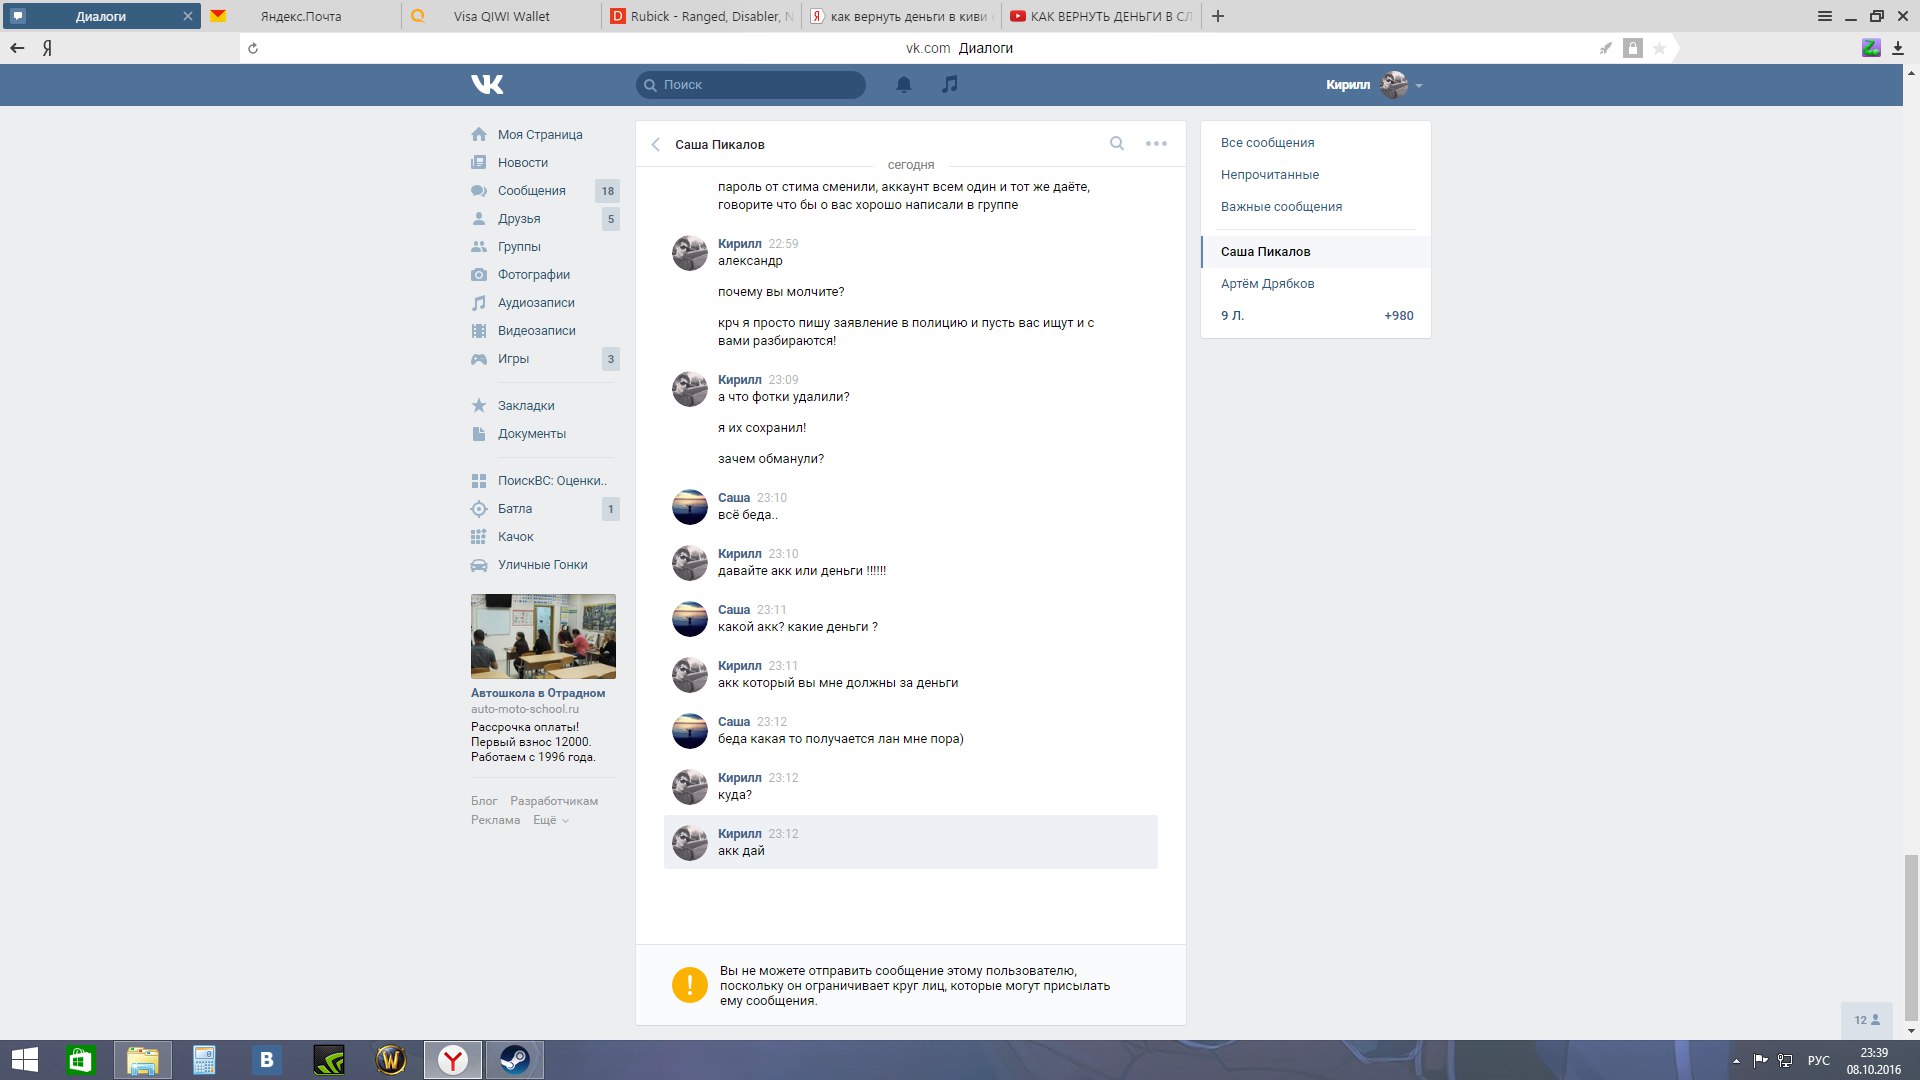This screenshot has width=1920, height=1080.
Task: Click in the Поиск search field
Action: click(x=751, y=85)
